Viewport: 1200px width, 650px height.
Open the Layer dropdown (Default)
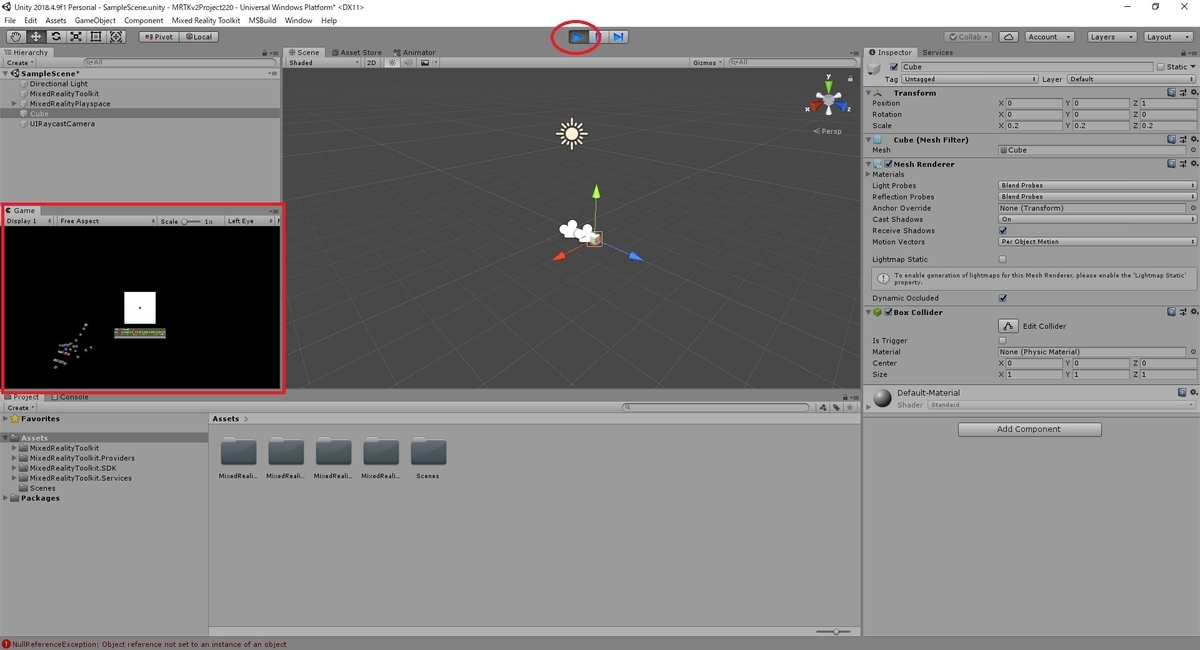[x=1130, y=79]
